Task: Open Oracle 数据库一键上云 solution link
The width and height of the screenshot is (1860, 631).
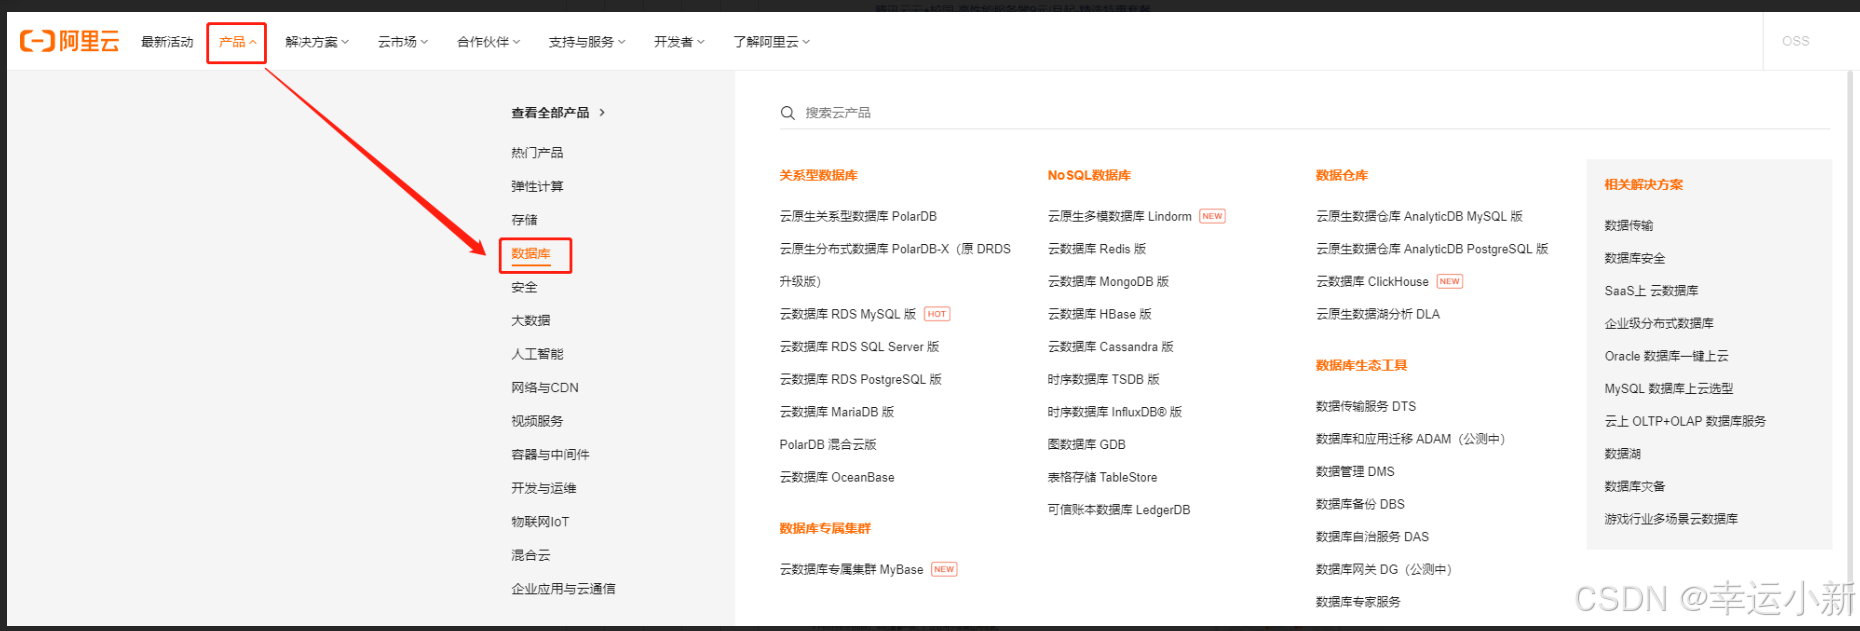Action: click(1667, 357)
